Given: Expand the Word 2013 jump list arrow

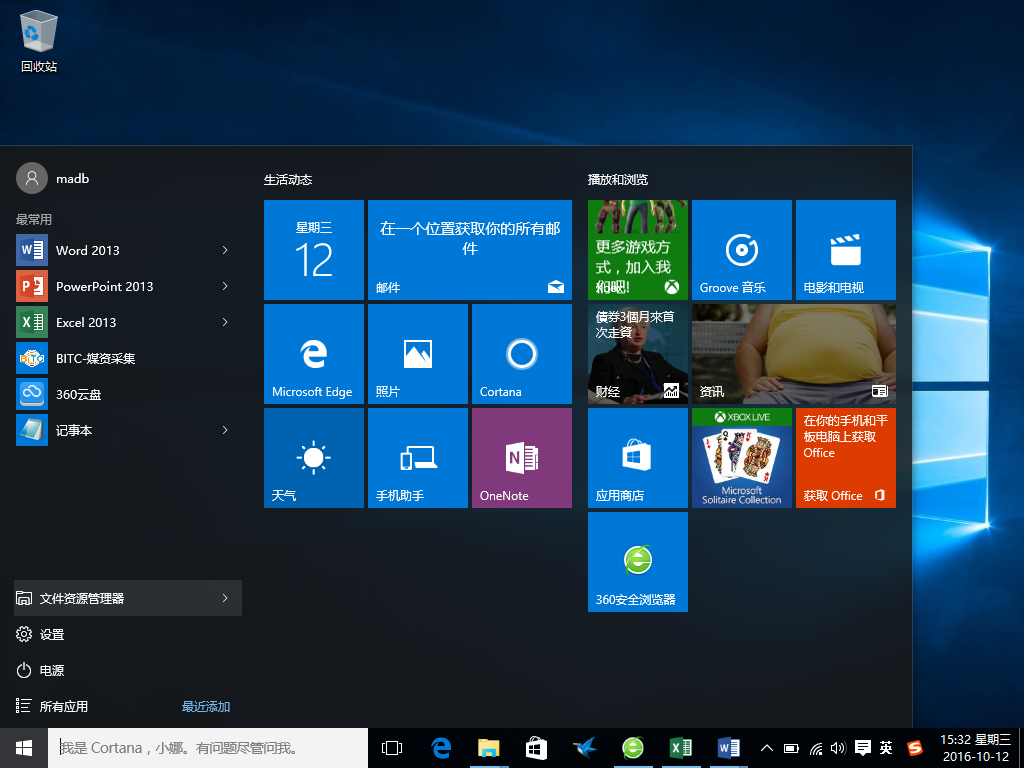Looking at the screenshot, I should point(225,250).
